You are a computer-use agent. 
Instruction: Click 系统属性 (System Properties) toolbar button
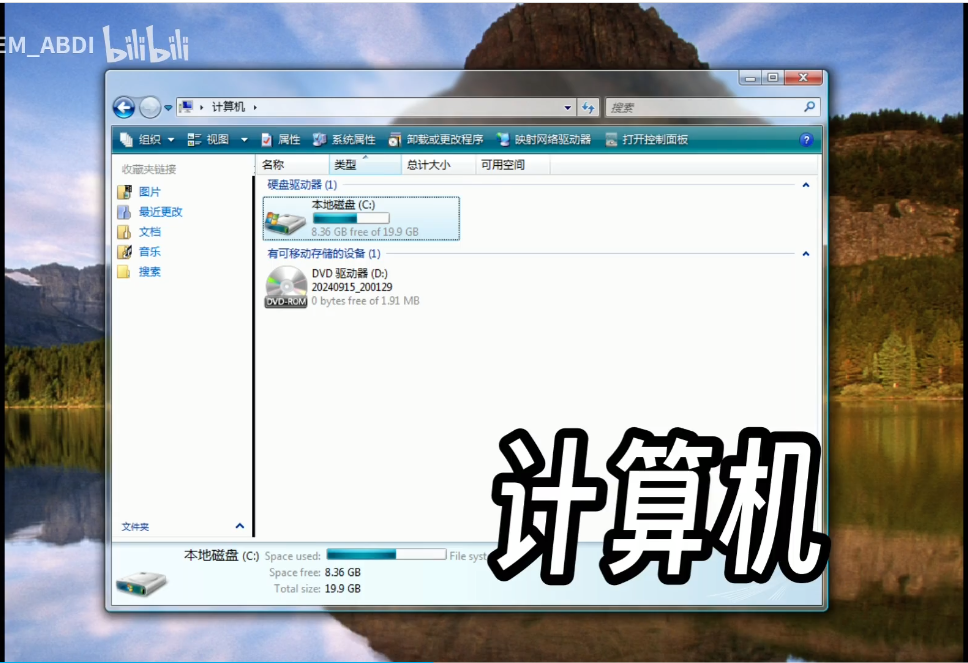(x=344, y=140)
